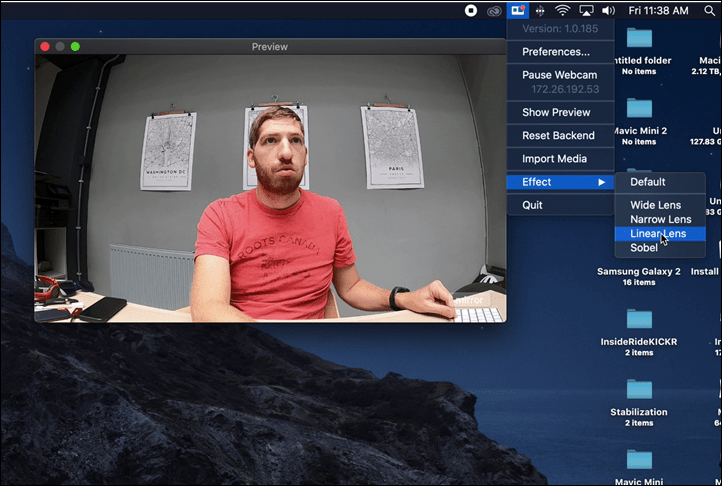Open the Bluetooth menu bar icon
This screenshot has width=722, height=486.
[x=540, y=11]
